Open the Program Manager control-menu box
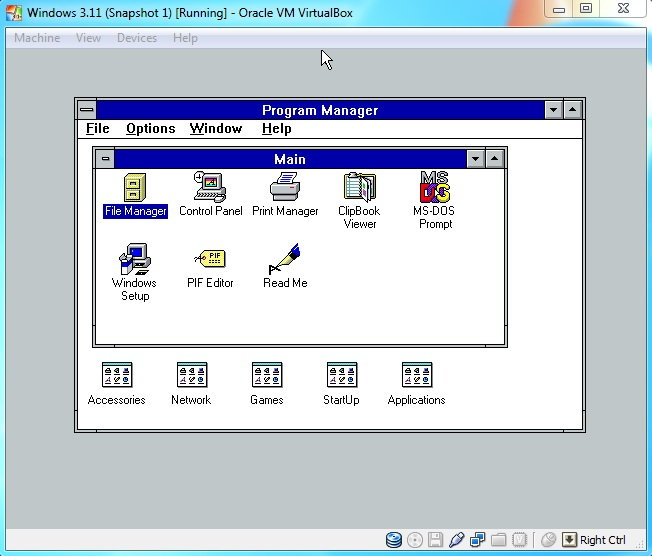Screen dimensions: 652x556 [x=87, y=110]
